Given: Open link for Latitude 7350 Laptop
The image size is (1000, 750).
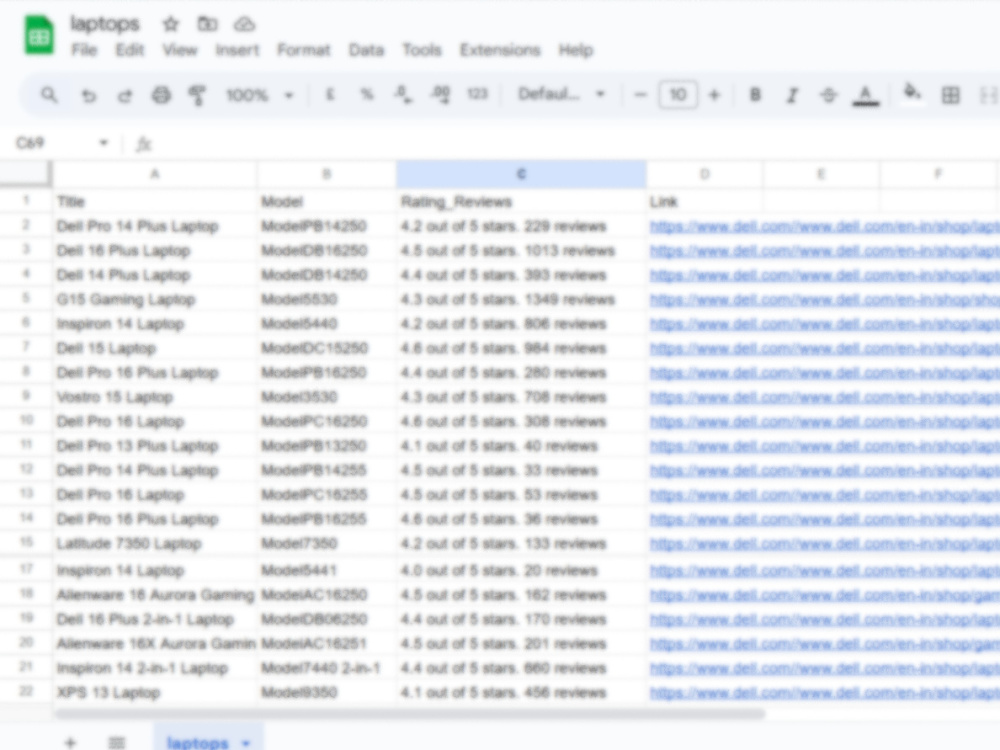Looking at the screenshot, I should click(824, 543).
